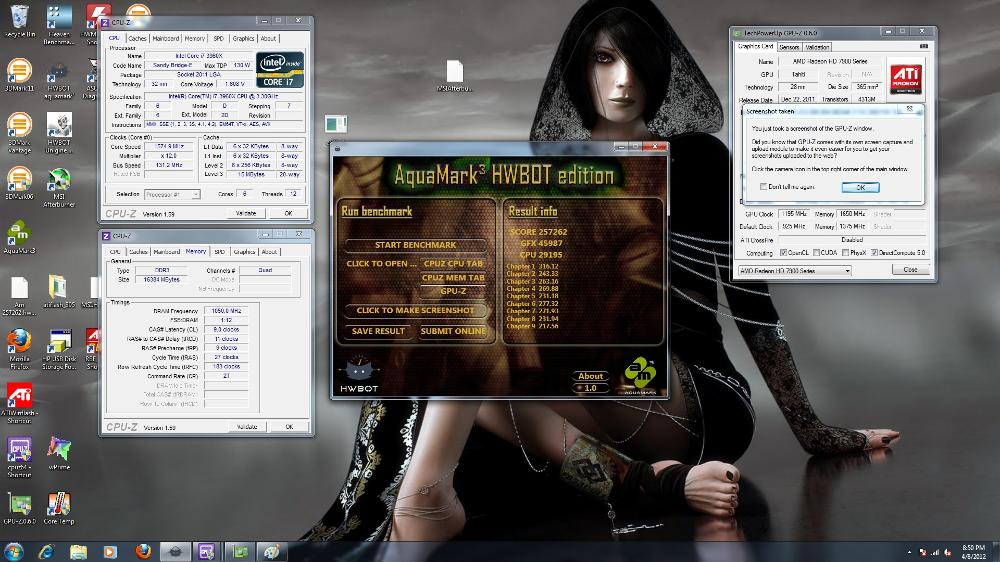Click CLICK TO MAKE SCREENSHOT button
The image size is (1000, 562).
(415, 311)
